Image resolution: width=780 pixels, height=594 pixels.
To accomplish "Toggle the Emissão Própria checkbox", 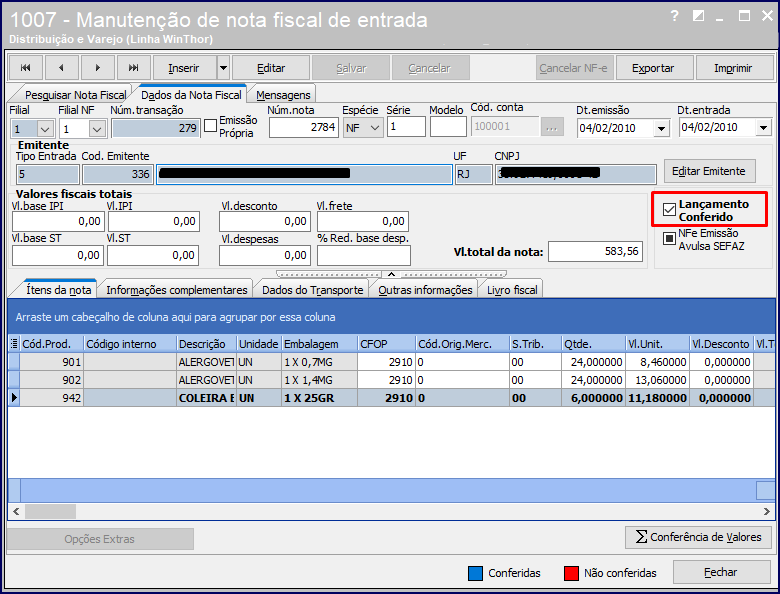I will pos(210,125).
